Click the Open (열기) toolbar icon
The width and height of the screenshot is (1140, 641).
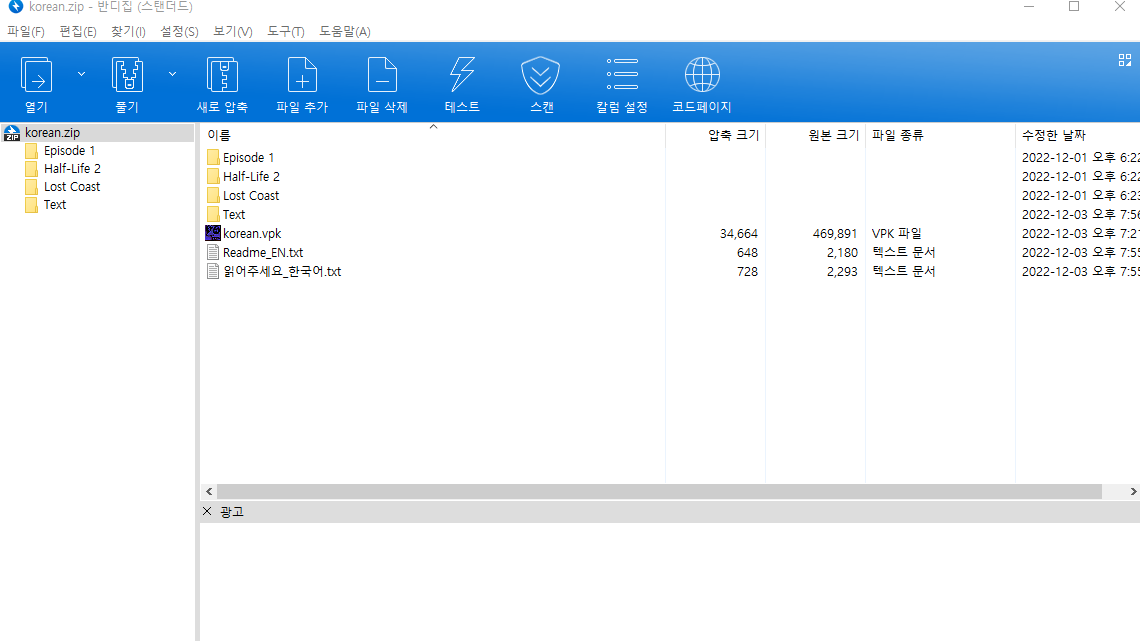[36, 75]
